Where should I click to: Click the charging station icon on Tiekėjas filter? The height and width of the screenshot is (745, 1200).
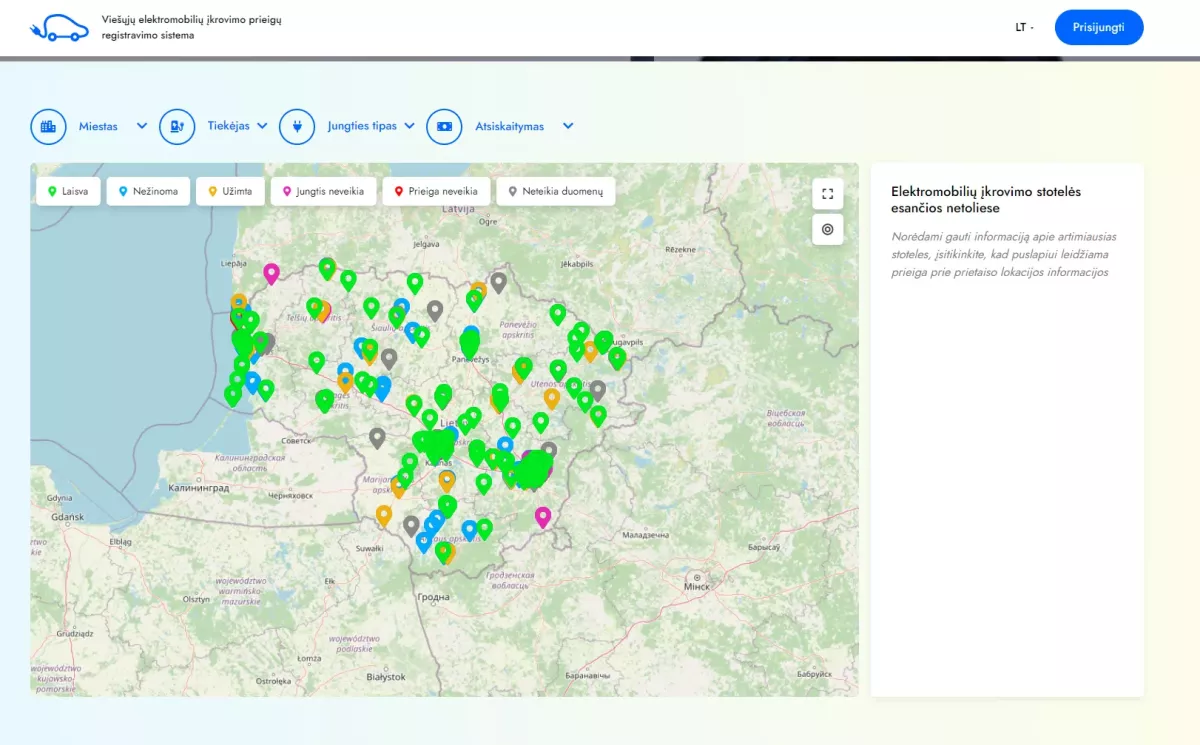point(177,126)
